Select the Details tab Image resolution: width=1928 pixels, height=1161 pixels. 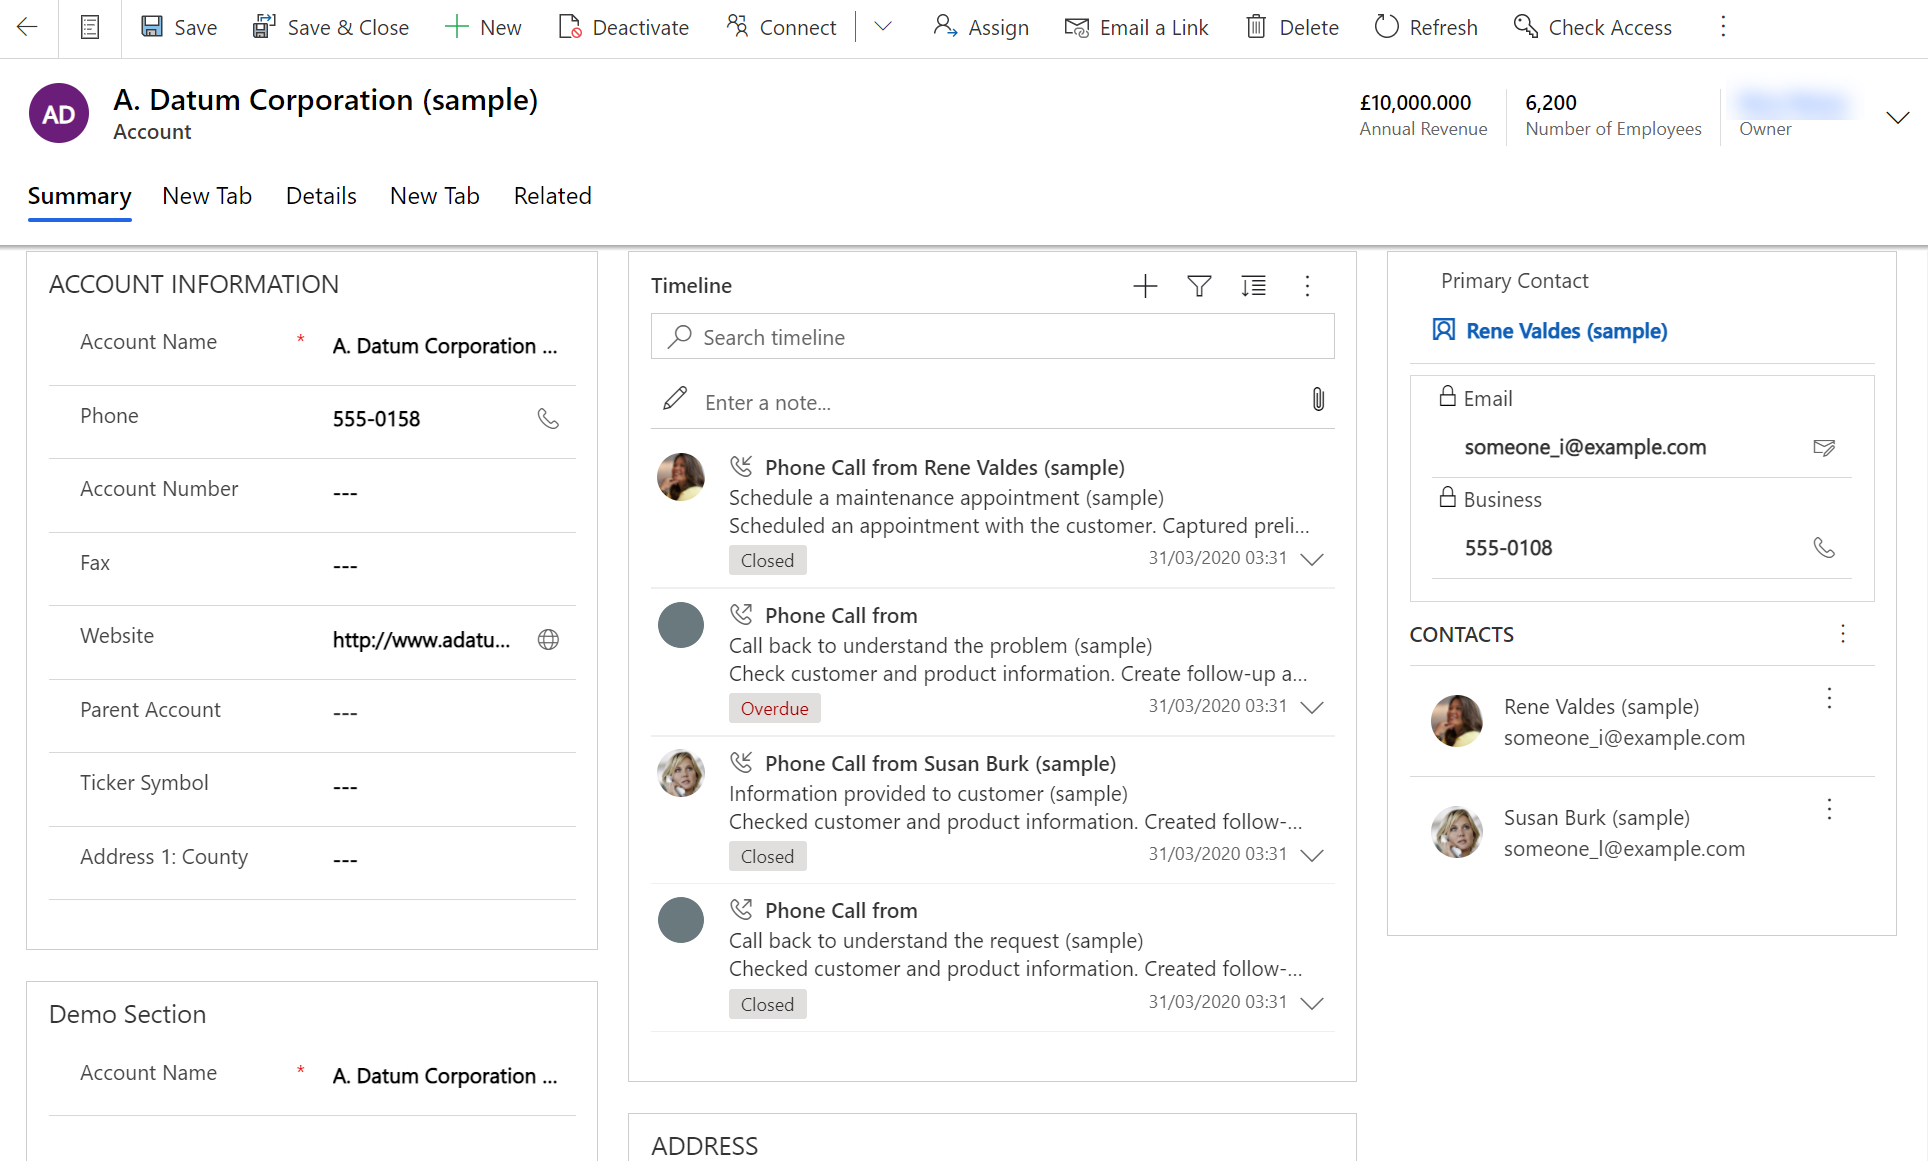click(319, 196)
